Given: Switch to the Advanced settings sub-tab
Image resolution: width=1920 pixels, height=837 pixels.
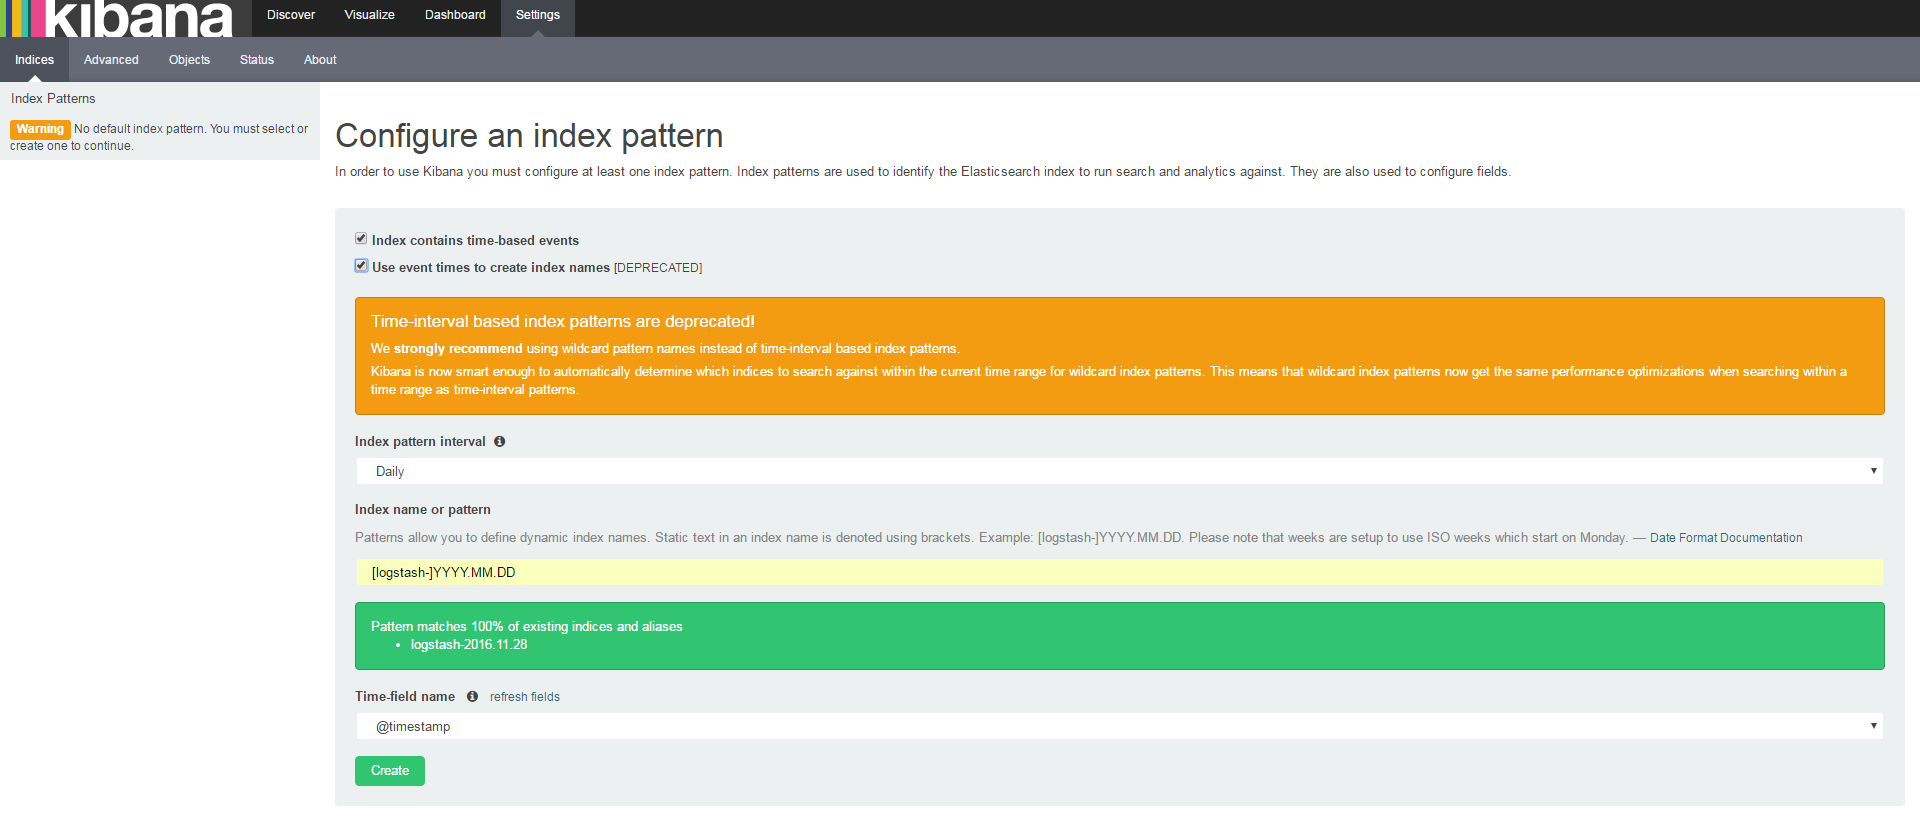Looking at the screenshot, I should coord(111,60).
